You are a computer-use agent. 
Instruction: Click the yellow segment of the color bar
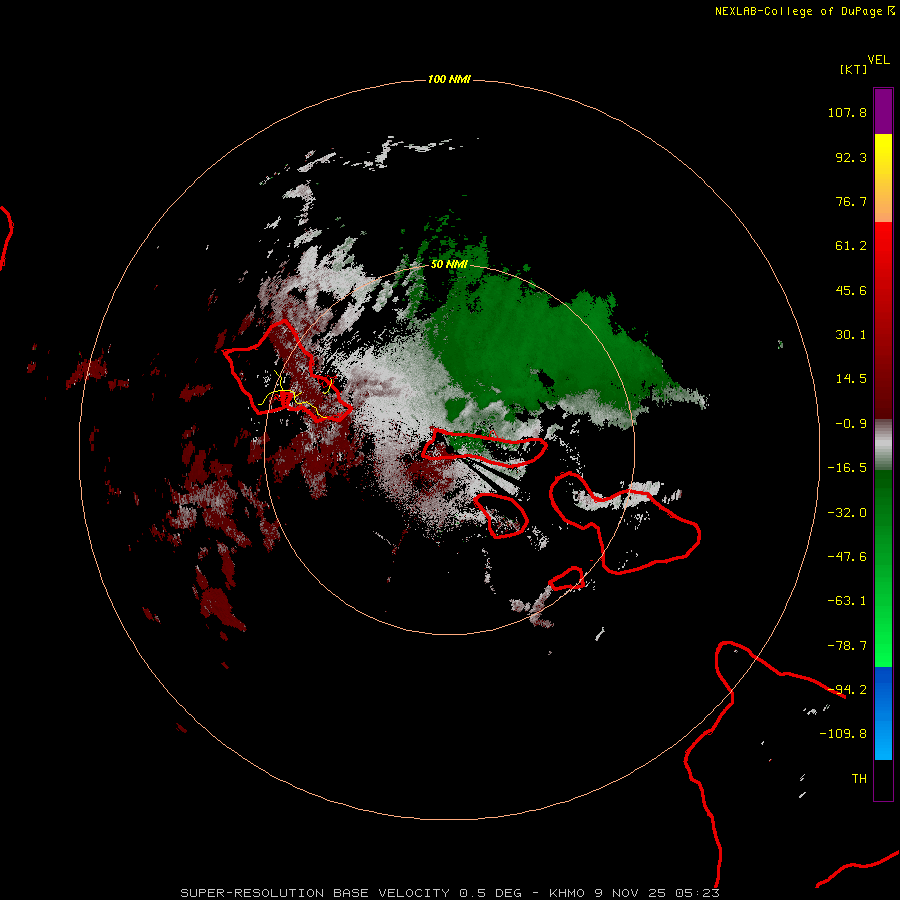(x=883, y=156)
